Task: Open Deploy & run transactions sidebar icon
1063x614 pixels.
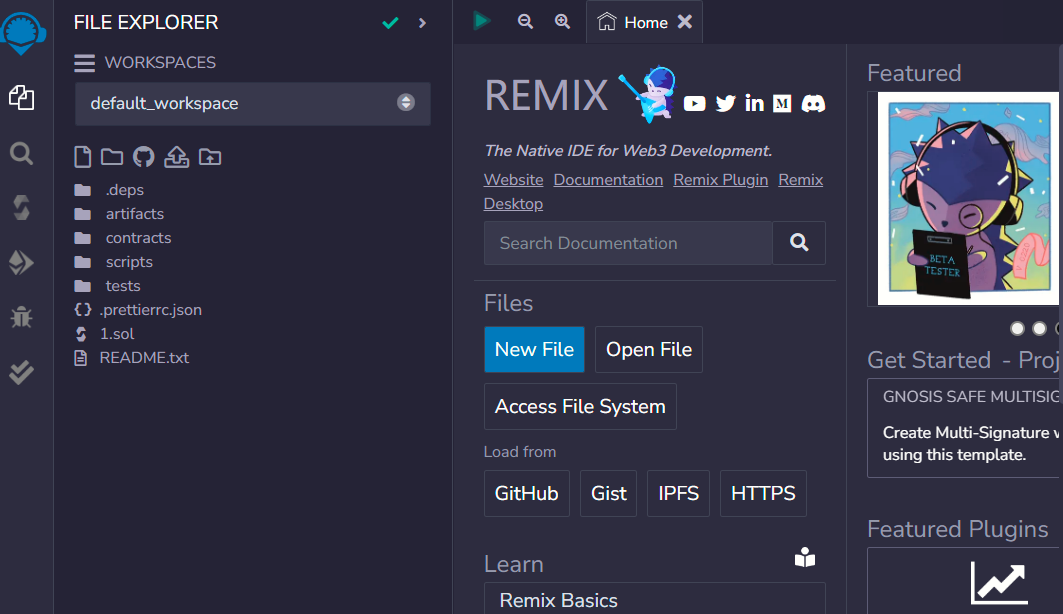Action: point(22,262)
